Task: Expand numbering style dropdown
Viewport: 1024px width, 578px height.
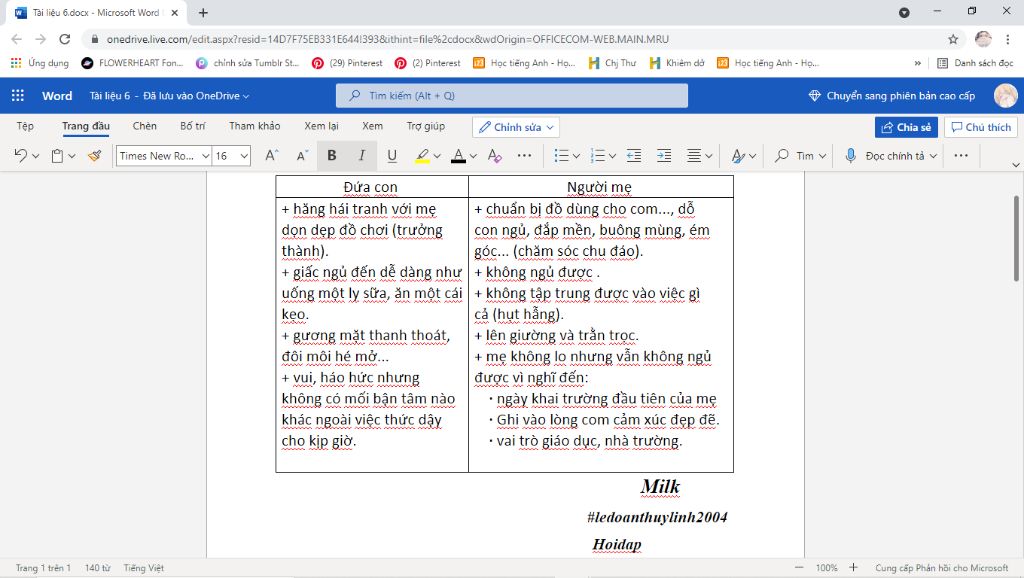Action: pyautogui.click(x=612, y=156)
